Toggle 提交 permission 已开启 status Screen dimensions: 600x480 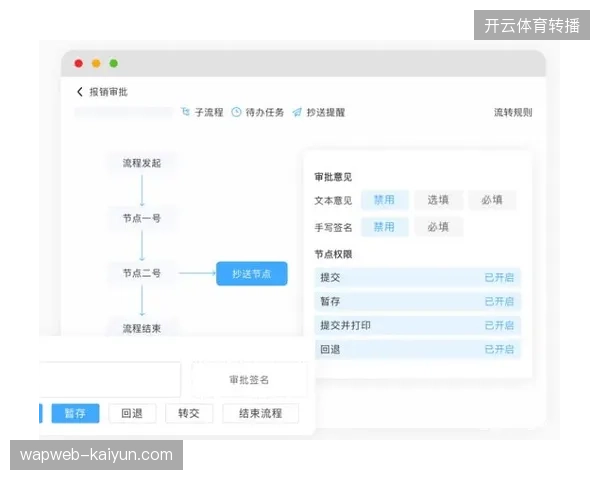click(499, 278)
